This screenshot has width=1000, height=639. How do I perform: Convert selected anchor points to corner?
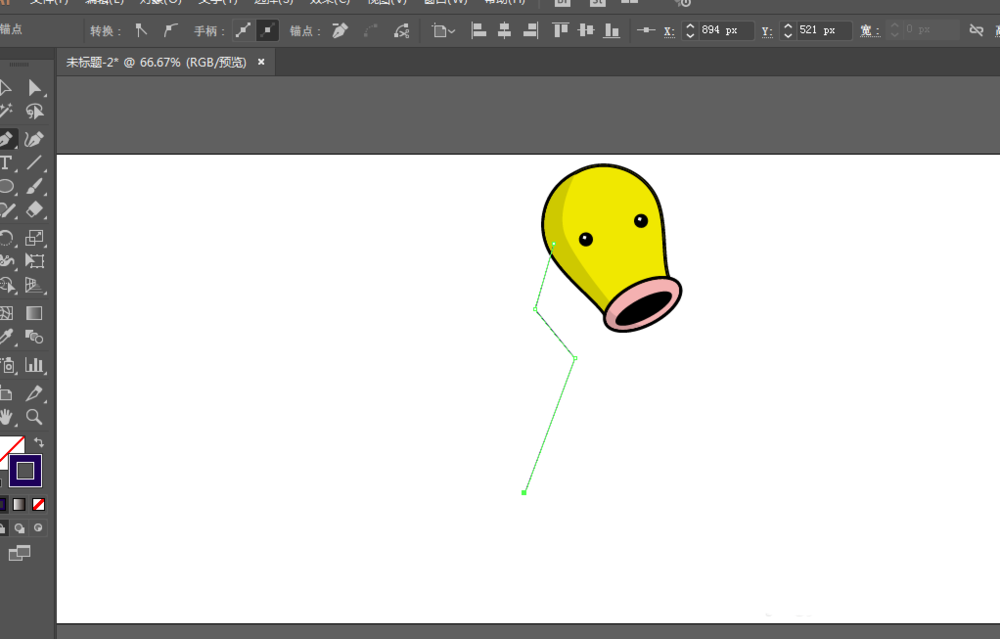(x=141, y=31)
